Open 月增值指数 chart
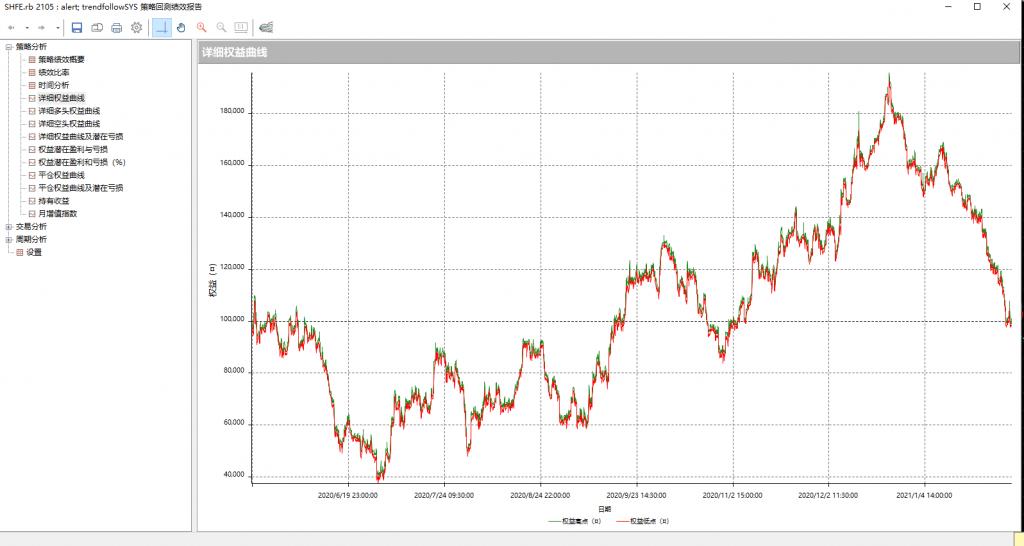Image resolution: width=1024 pixels, height=546 pixels. click(57, 214)
